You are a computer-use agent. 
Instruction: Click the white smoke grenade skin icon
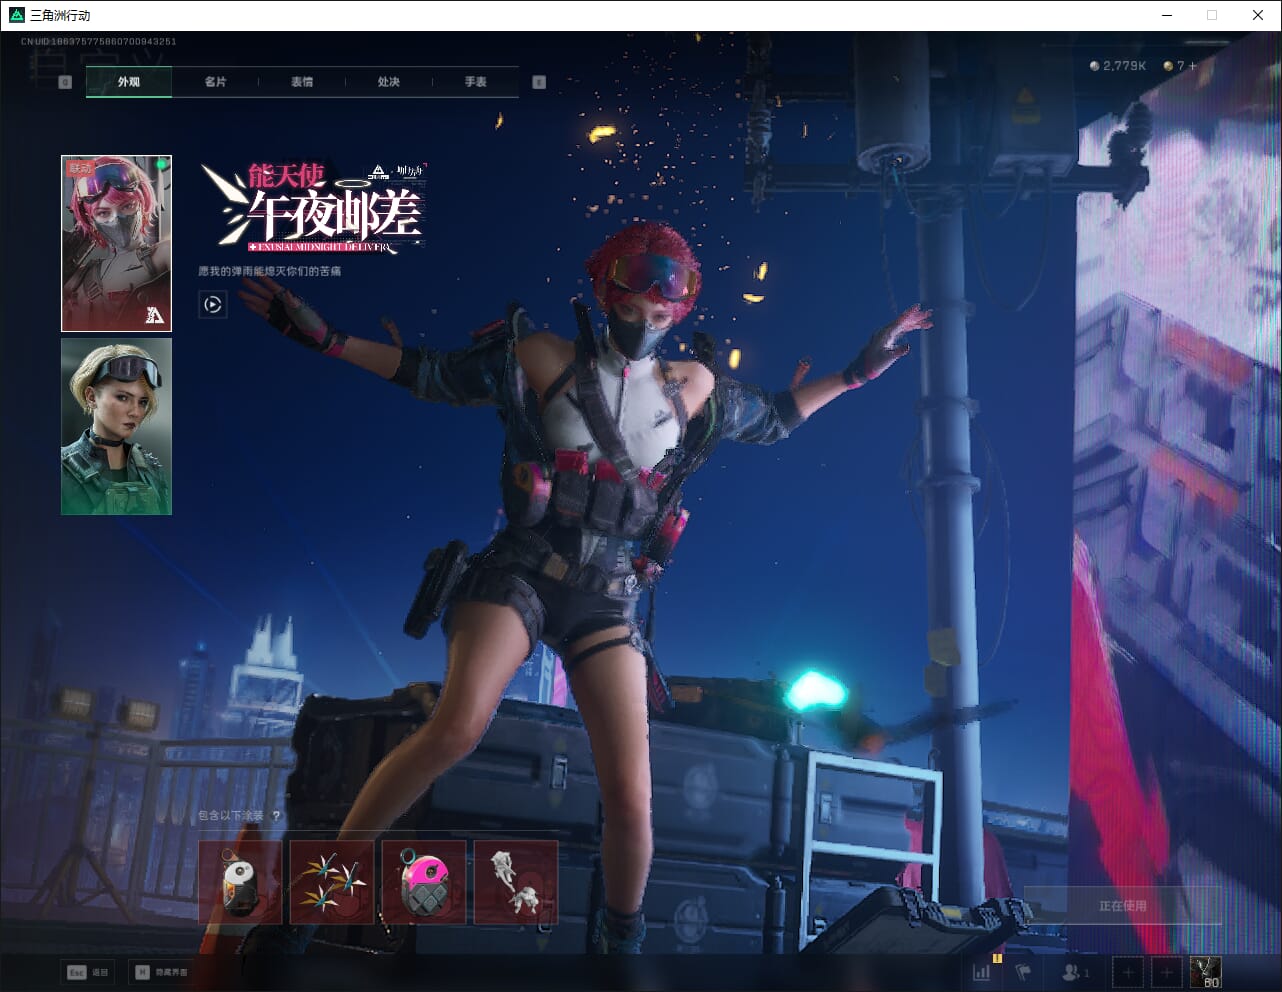coord(240,882)
